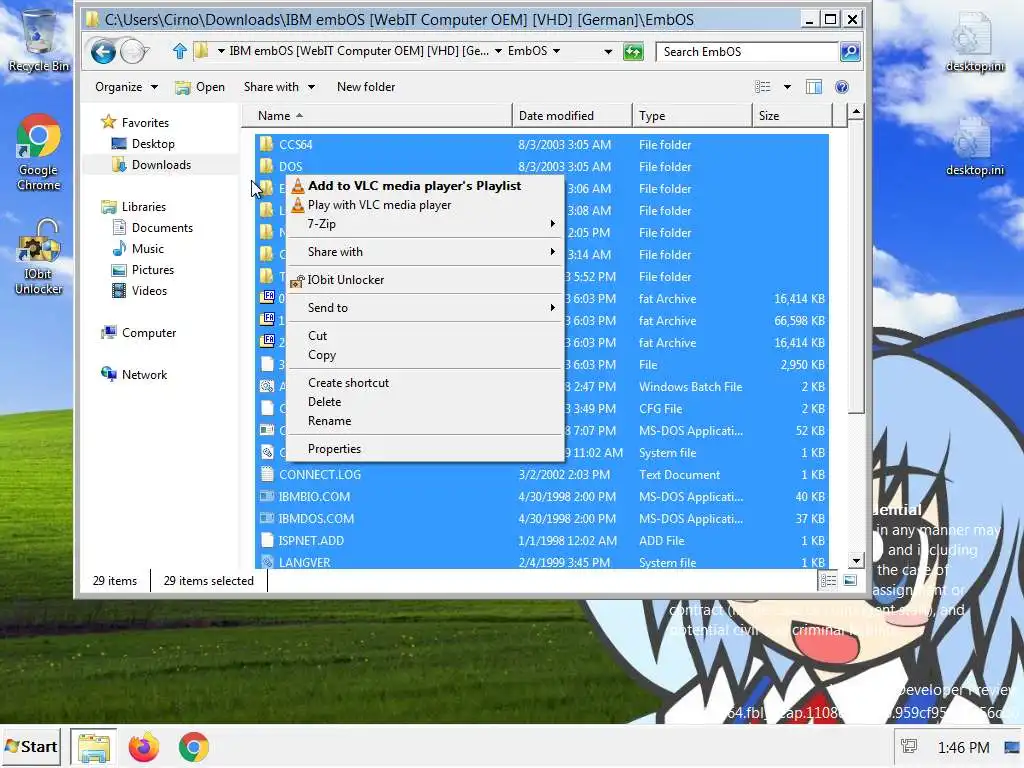The height and width of the screenshot is (768, 1024).
Task: Choose Add to VLC media player's Playlist
Action: 425,185
